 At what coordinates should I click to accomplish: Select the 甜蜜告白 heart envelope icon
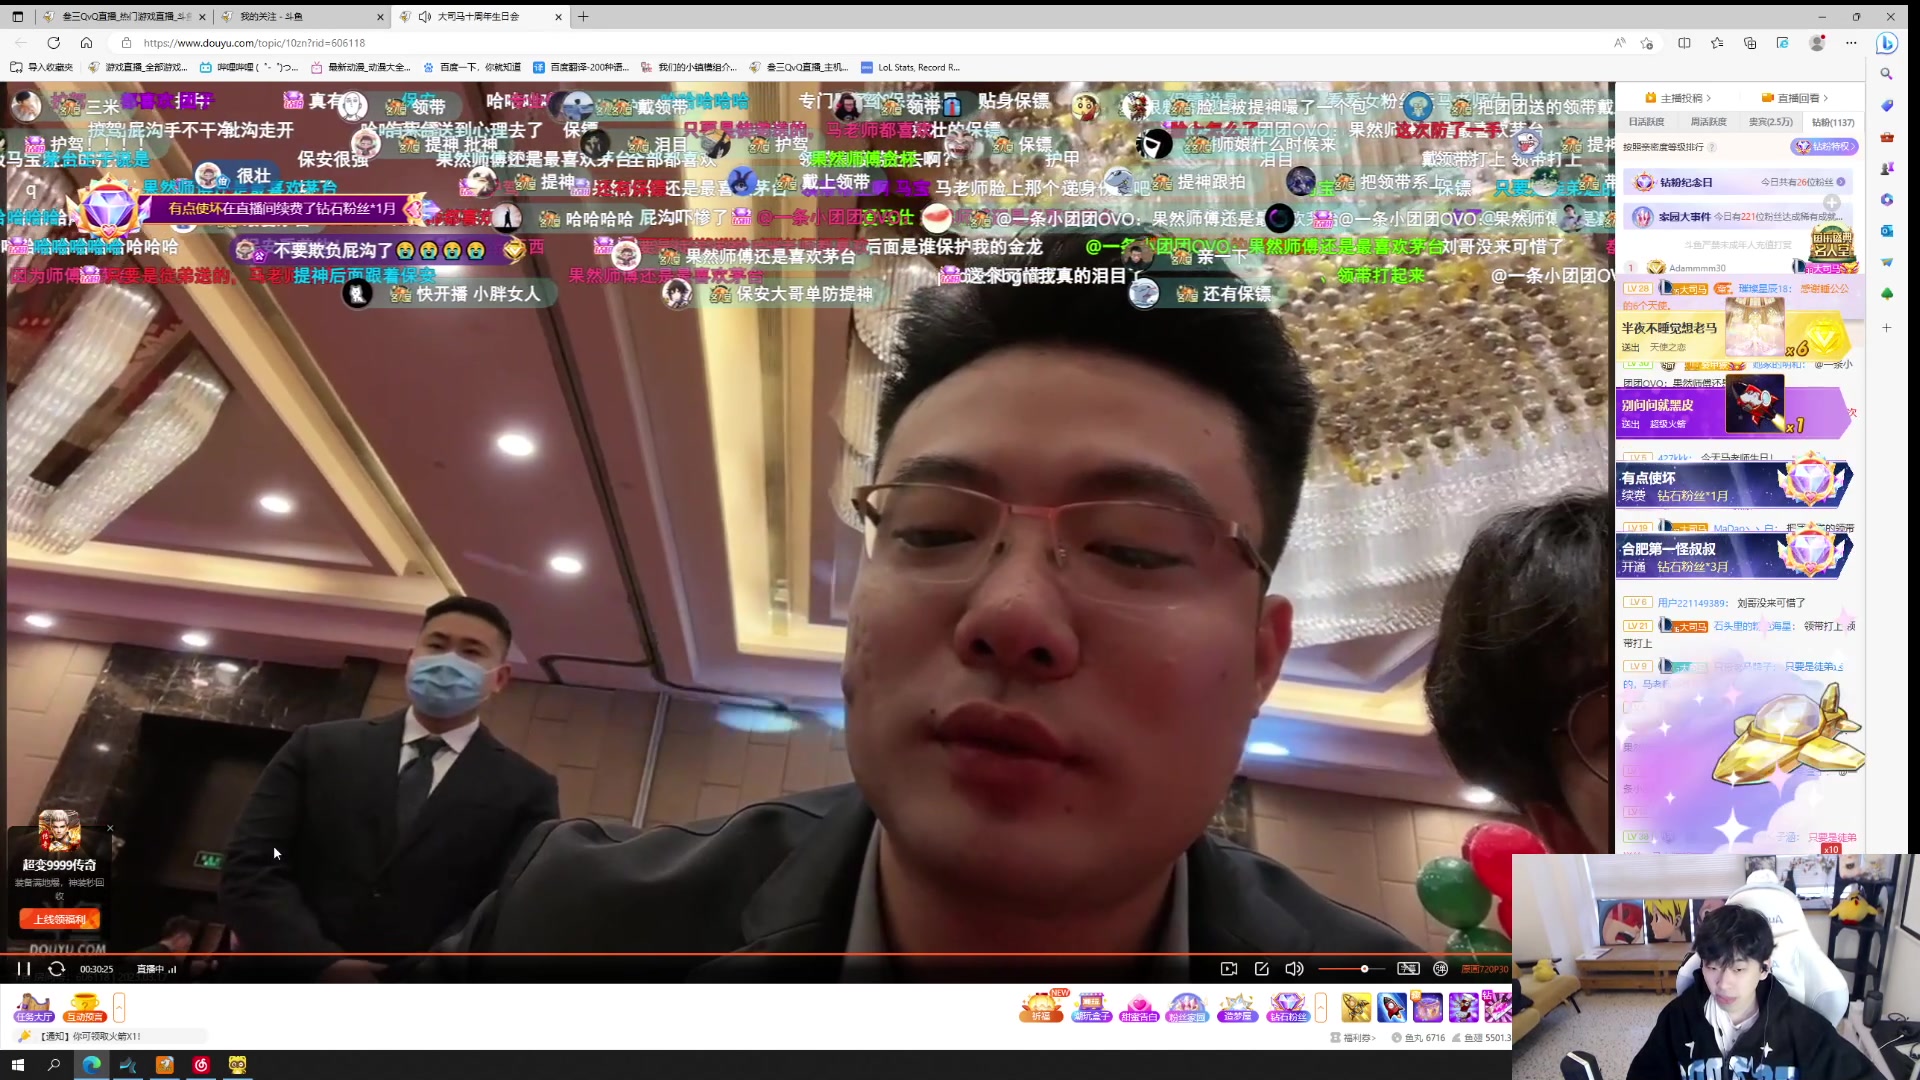[1140, 1008]
